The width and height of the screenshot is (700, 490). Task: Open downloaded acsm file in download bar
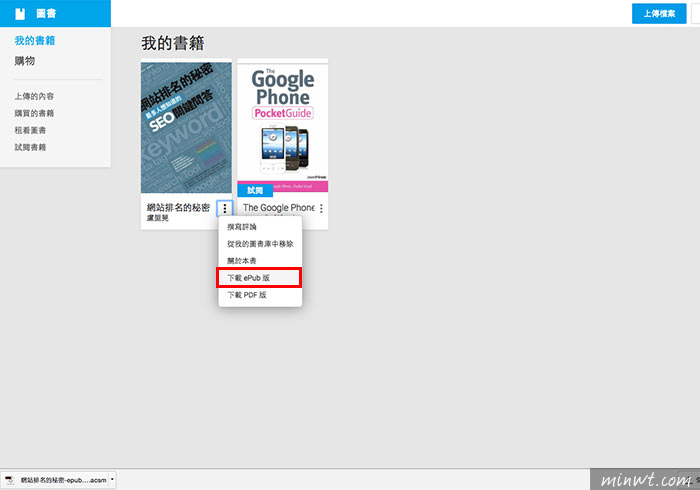[63, 480]
